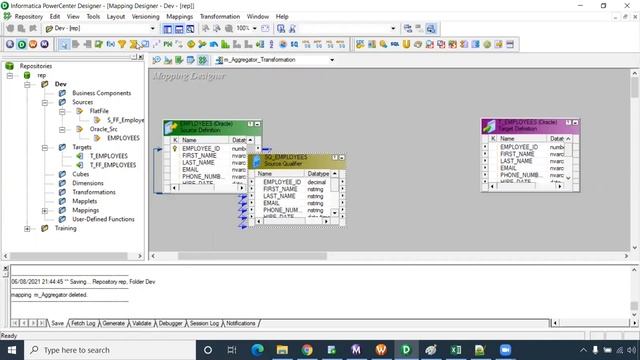Open the 100% zoom level dropdown
640x360 pixels.
(255, 29)
